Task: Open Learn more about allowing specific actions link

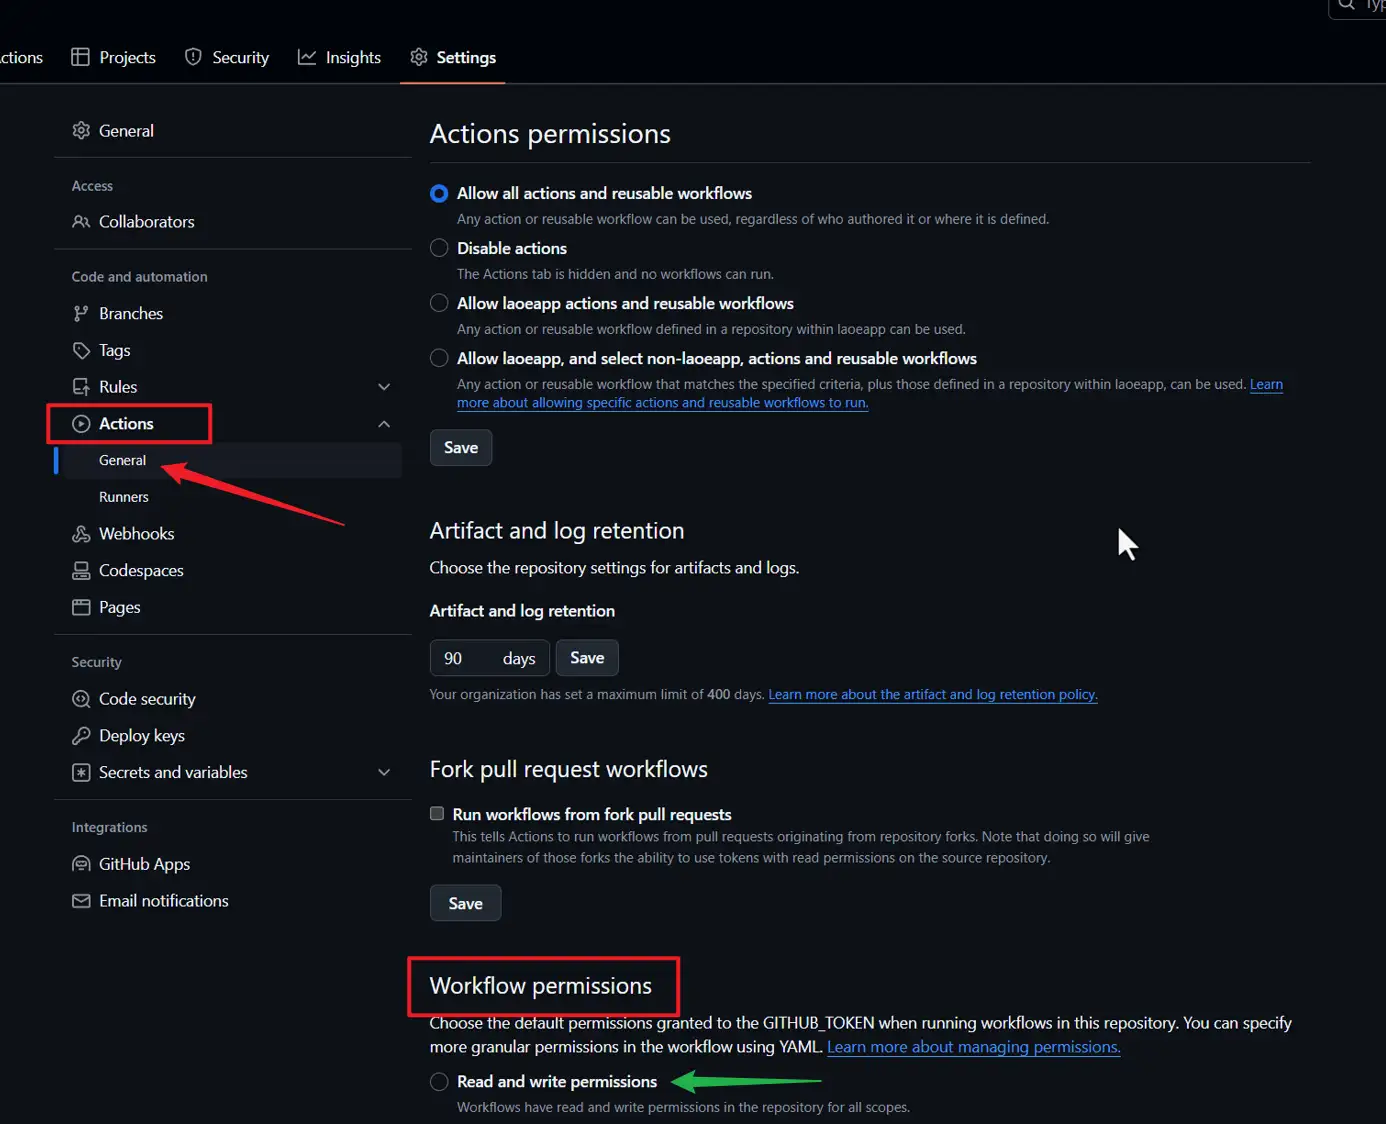Action: coord(662,403)
